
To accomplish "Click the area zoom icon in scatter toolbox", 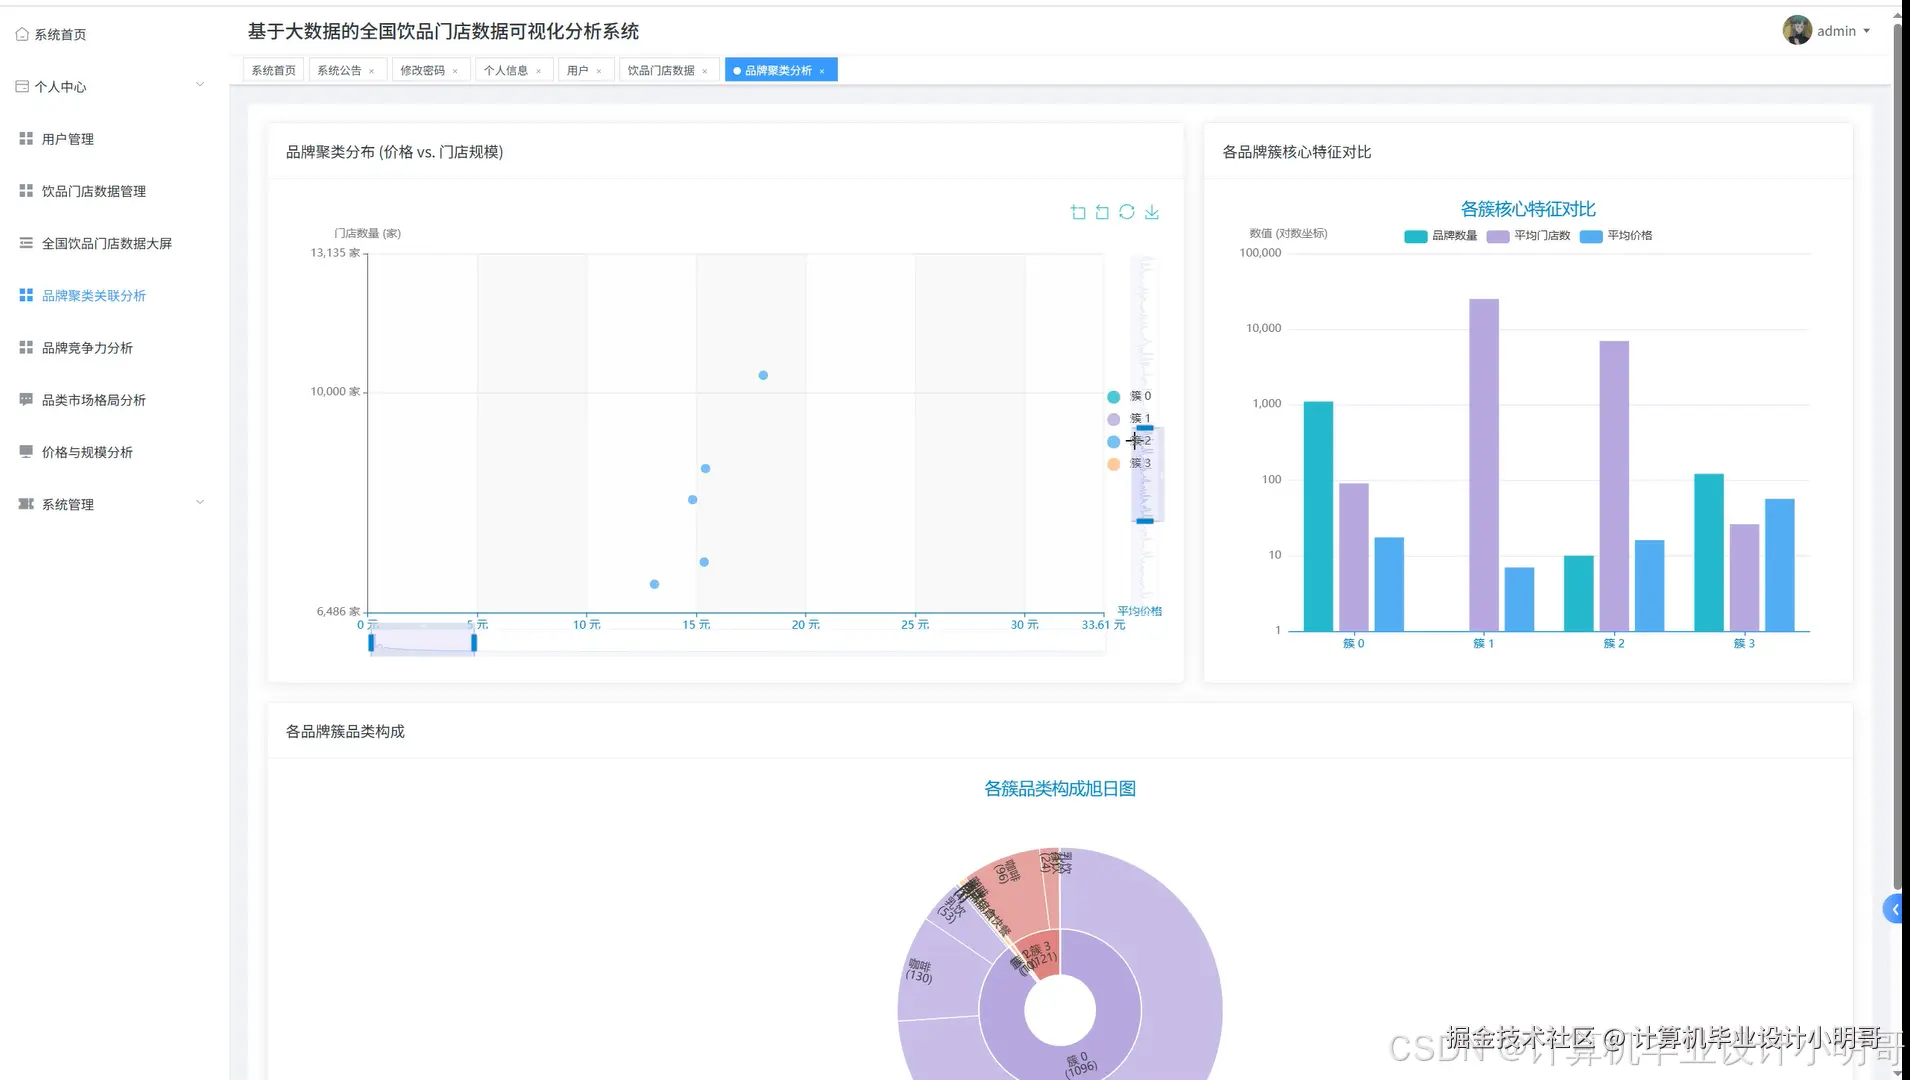I will click(1078, 212).
